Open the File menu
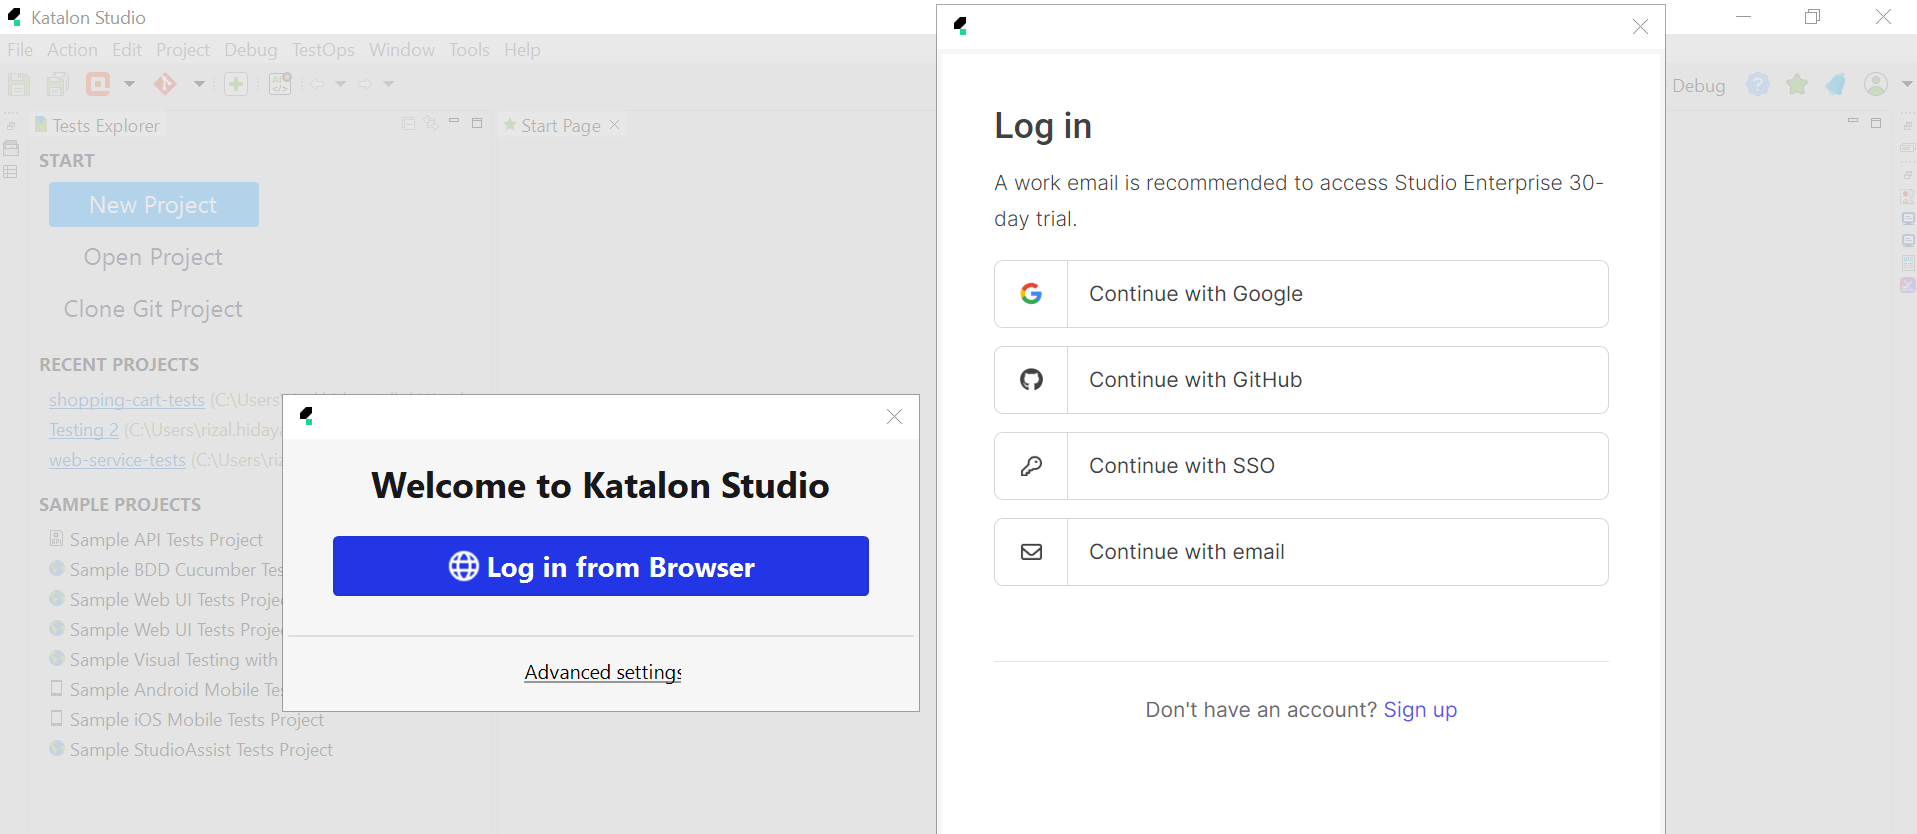This screenshot has width=1917, height=834. click(x=20, y=50)
